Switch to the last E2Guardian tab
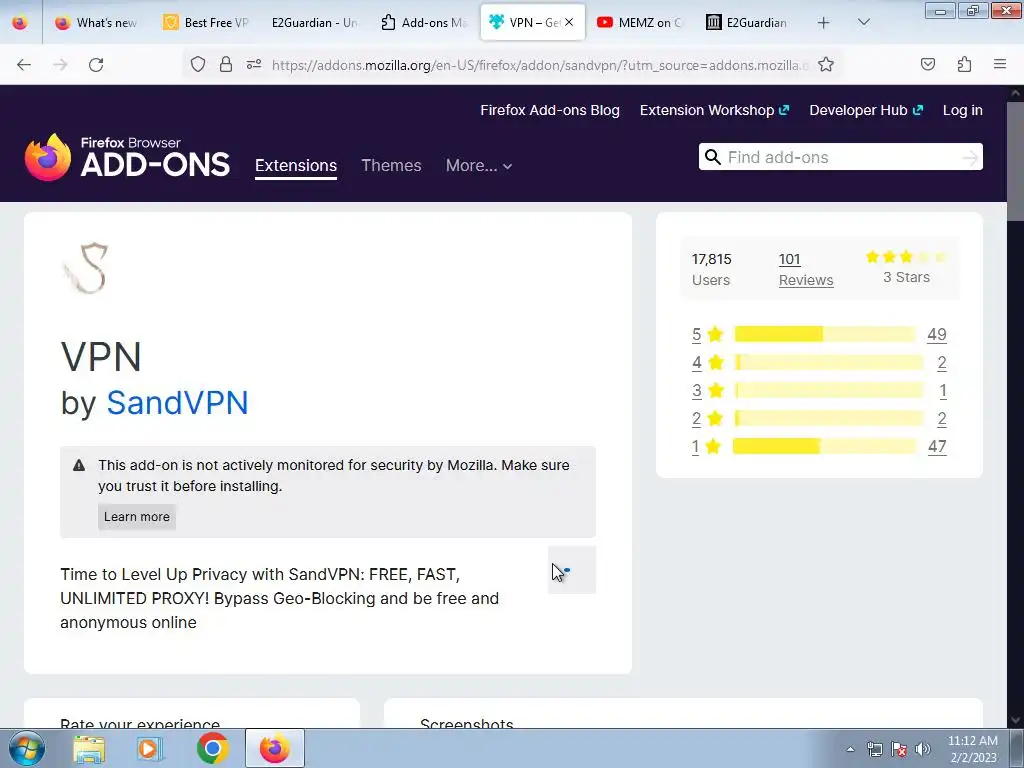Screen dimensions: 1024x768 [x=749, y=22]
